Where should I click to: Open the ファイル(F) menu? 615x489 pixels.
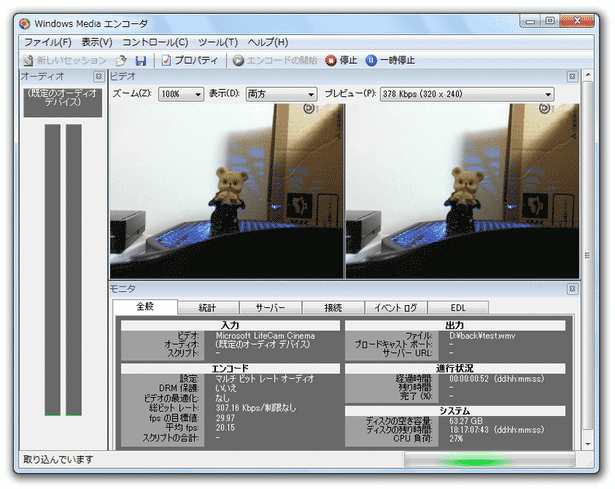47,42
